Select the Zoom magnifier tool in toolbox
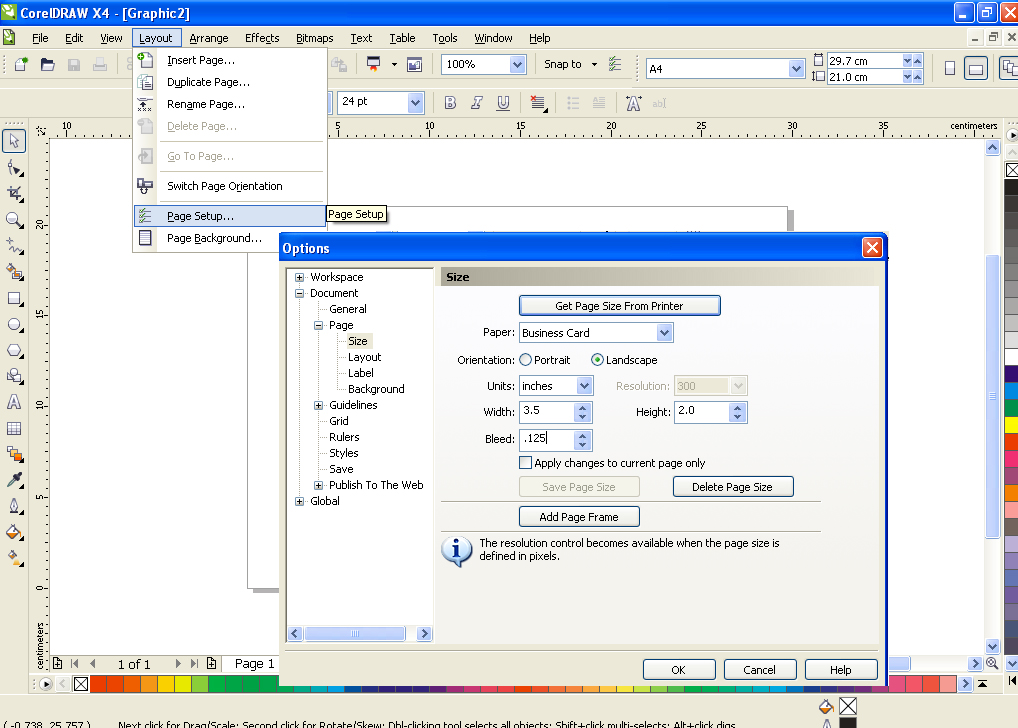 [x=14, y=220]
